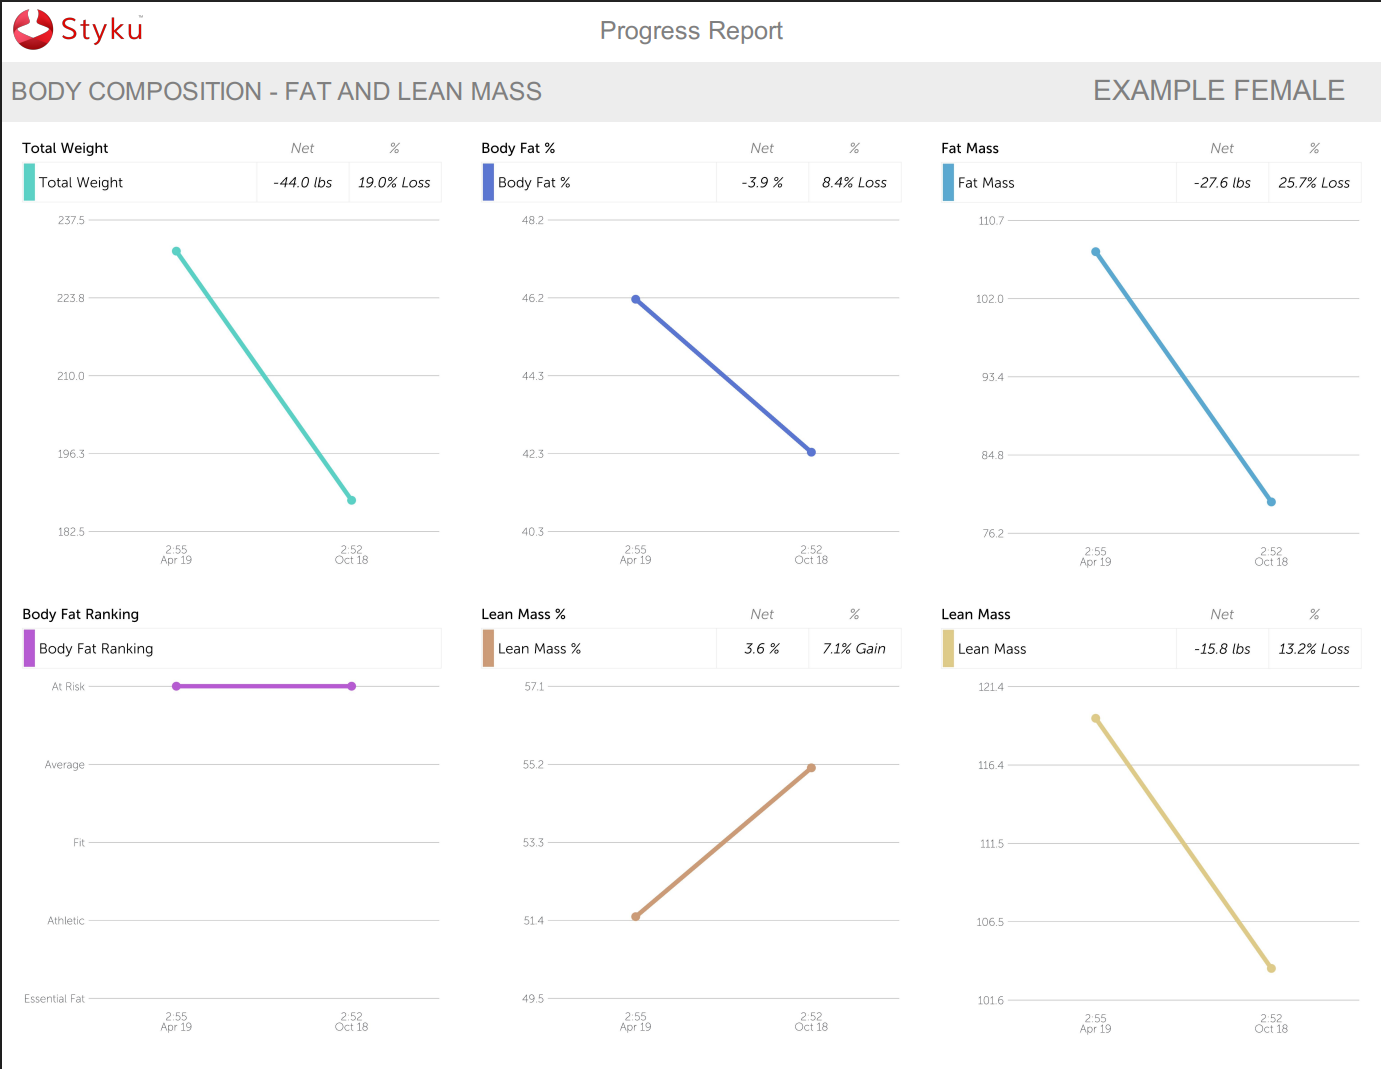1381x1069 pixels.
Task: Click the purple Body Fat Ranking swatch
Action: click(x=29, y=648)
